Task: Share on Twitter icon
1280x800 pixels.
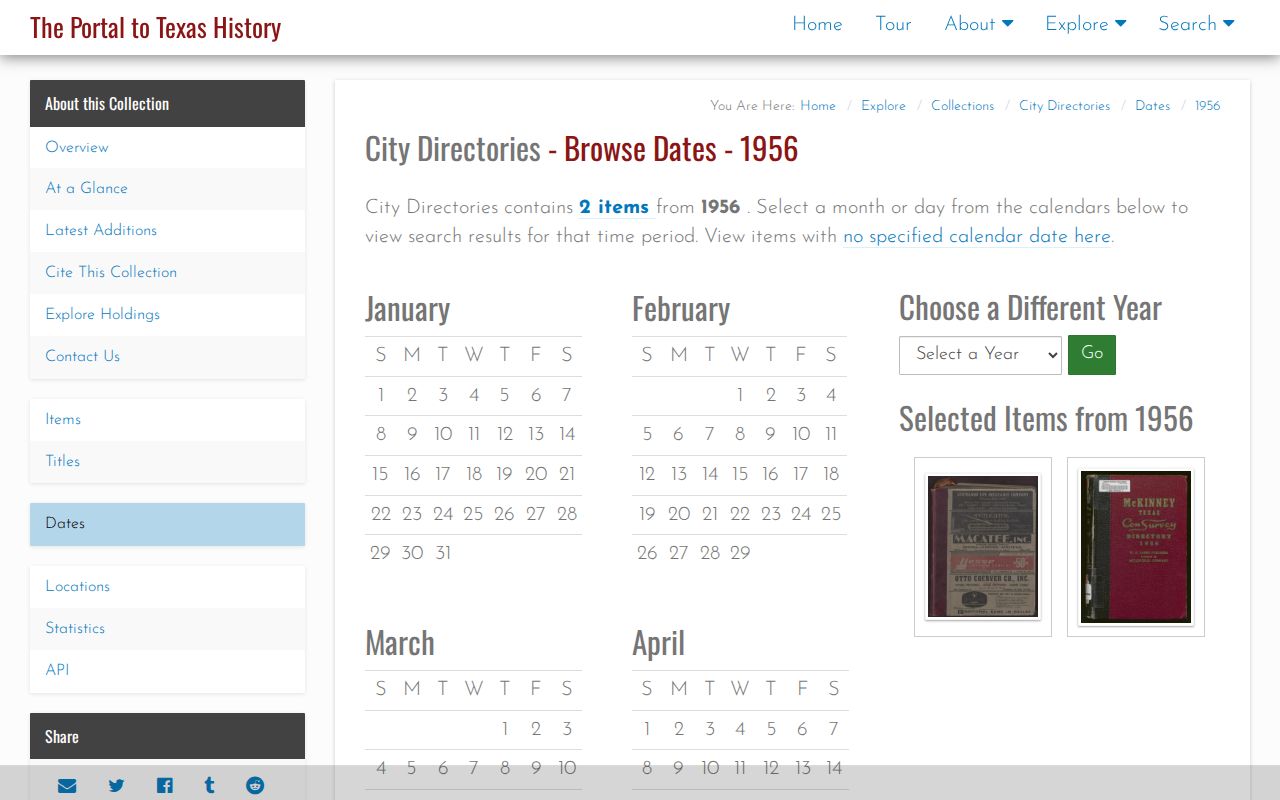Action: tap(116, 786)
